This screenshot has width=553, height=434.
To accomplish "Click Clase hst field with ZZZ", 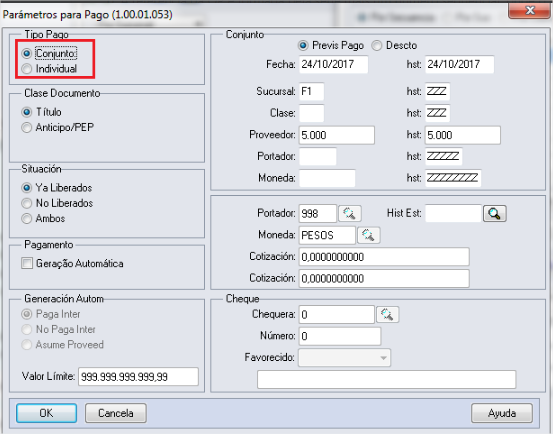I will [437, 113].
